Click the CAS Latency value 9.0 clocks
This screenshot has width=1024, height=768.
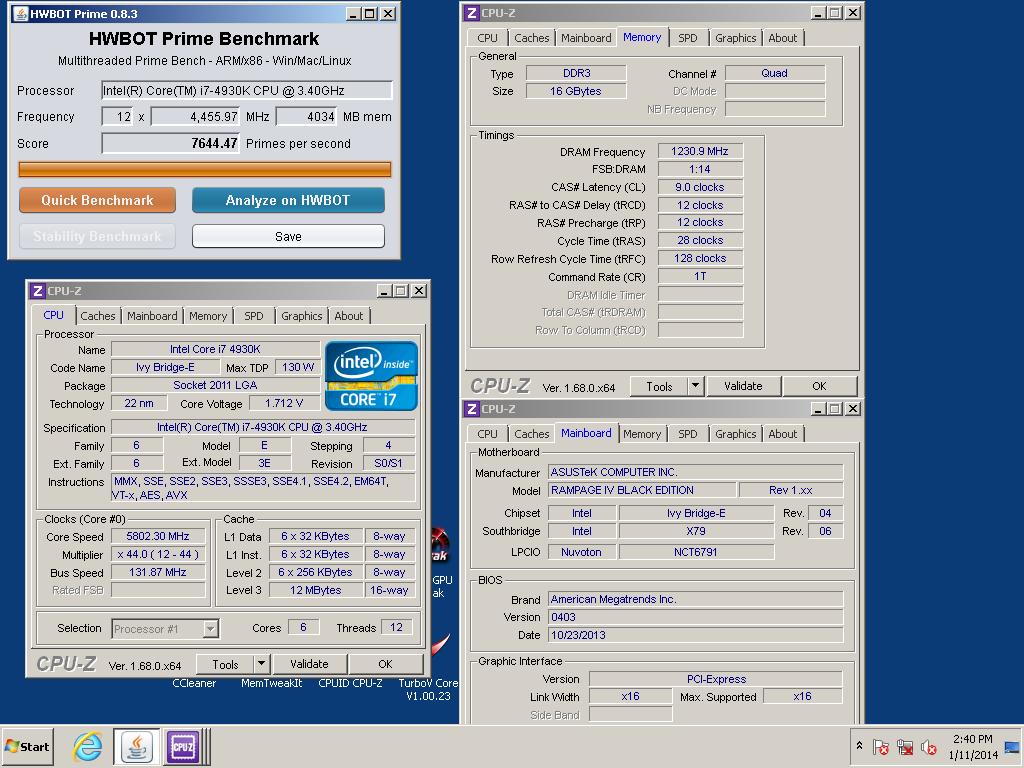tap(699, 187)
